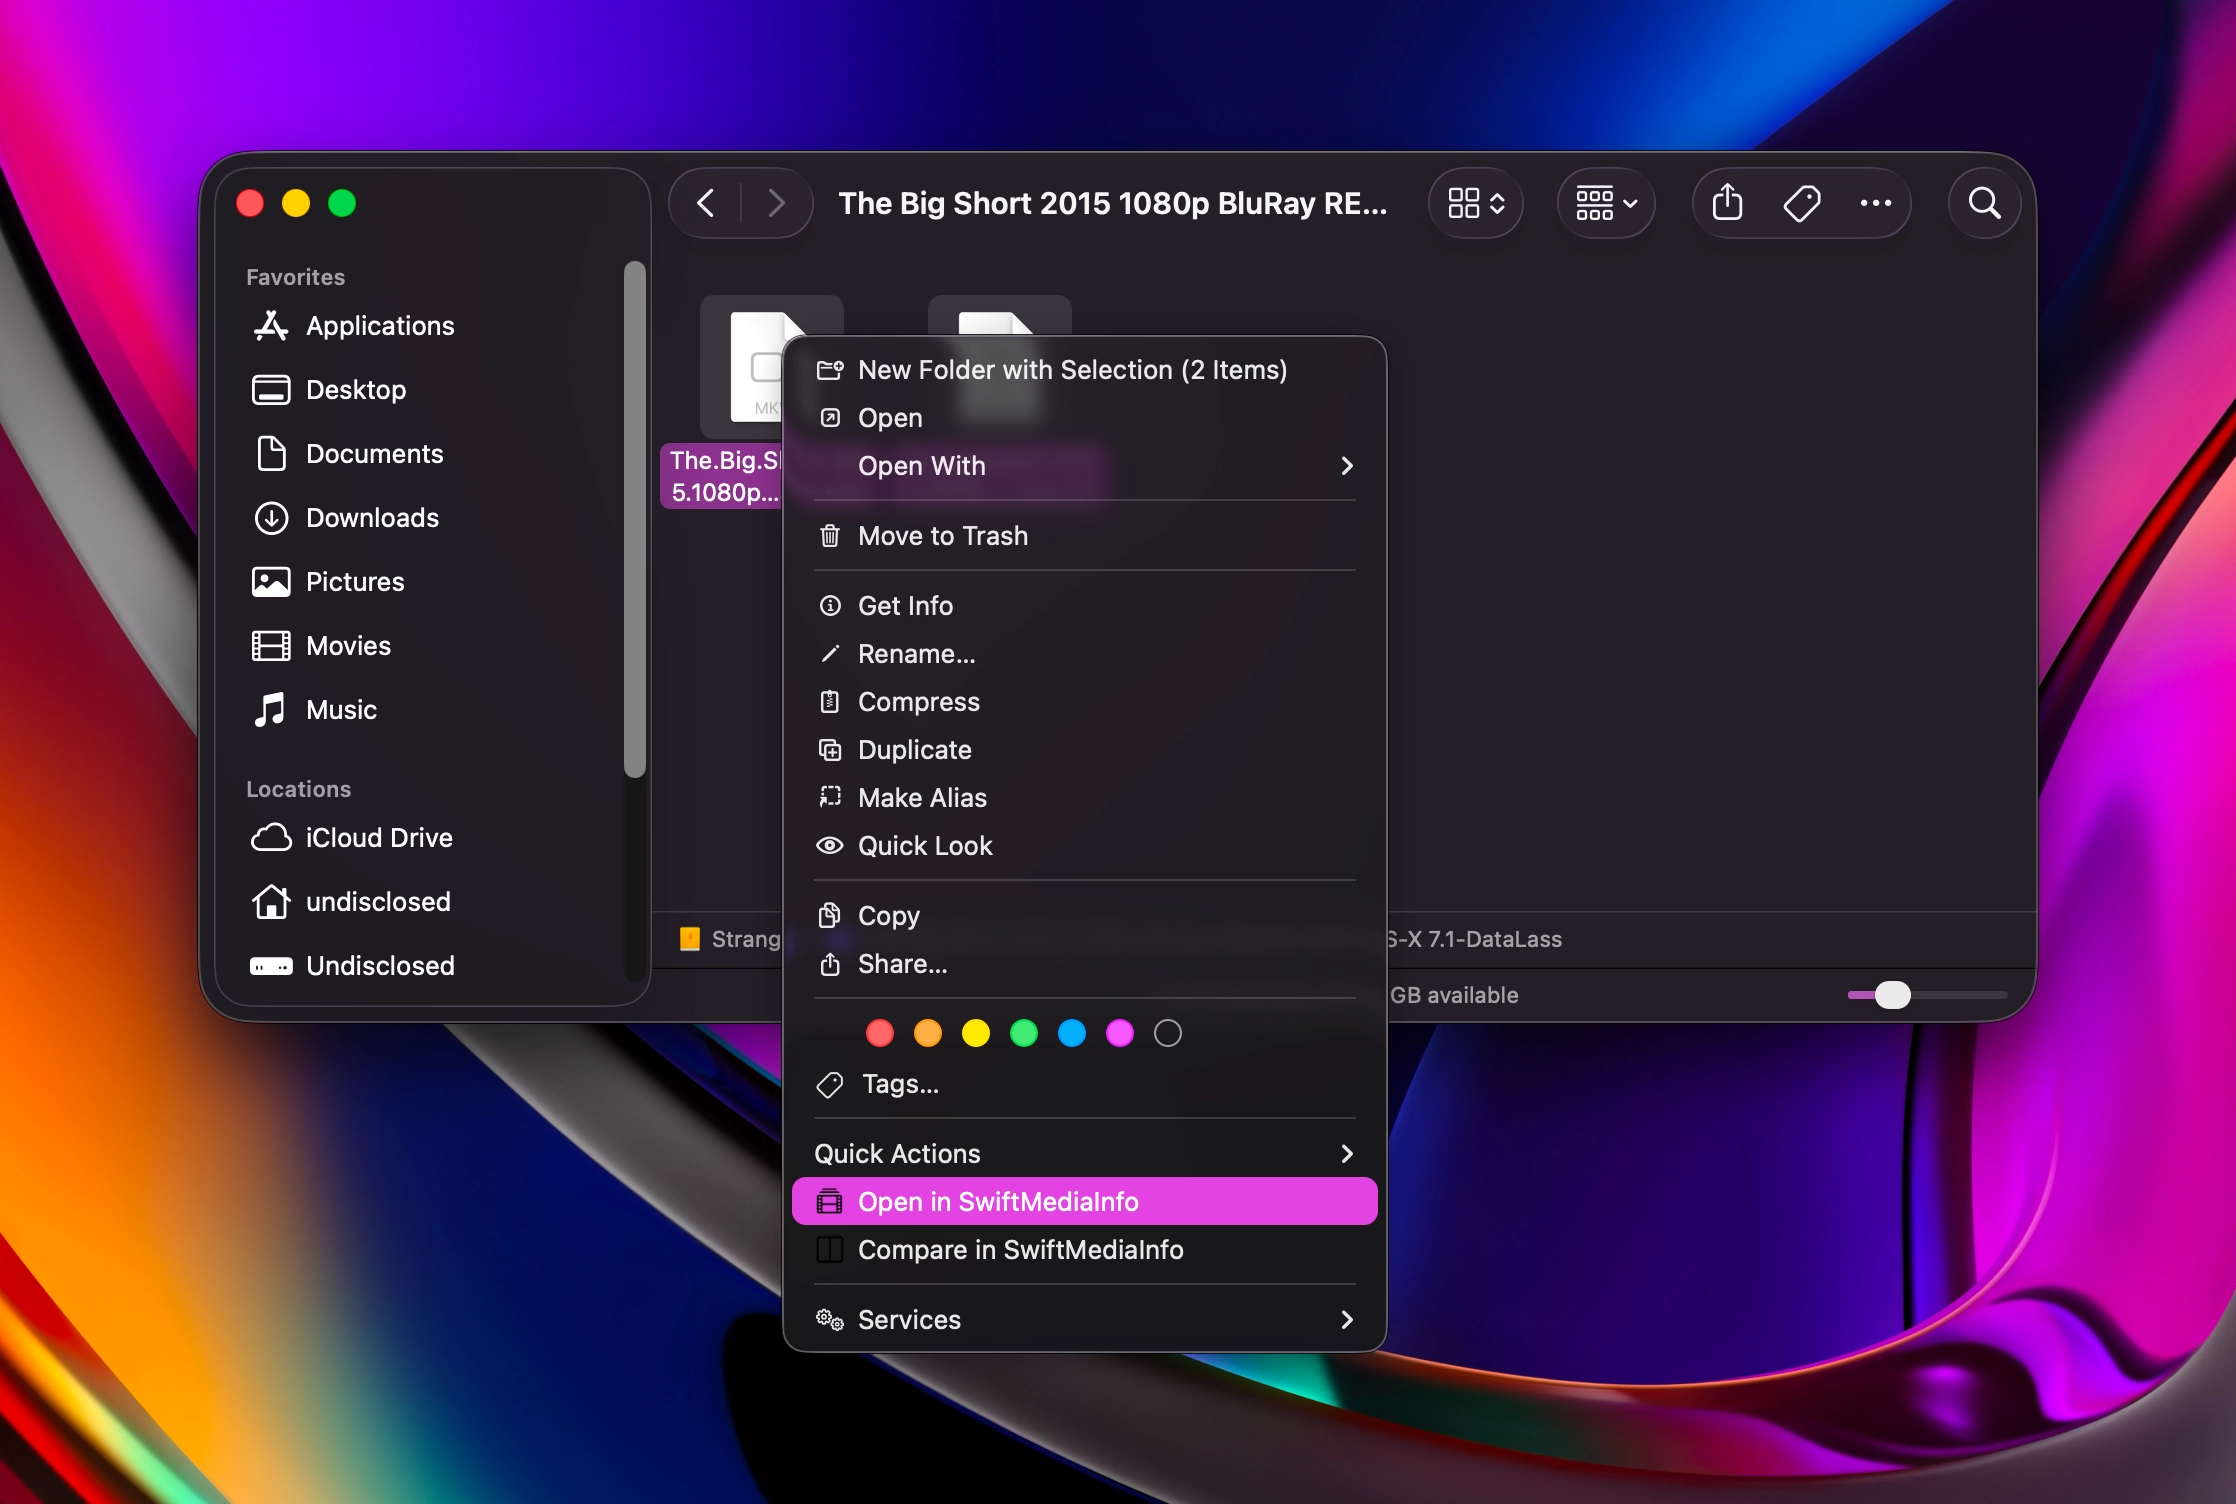
Task: Click the Make Alias icon
Action: coord(830,798)
